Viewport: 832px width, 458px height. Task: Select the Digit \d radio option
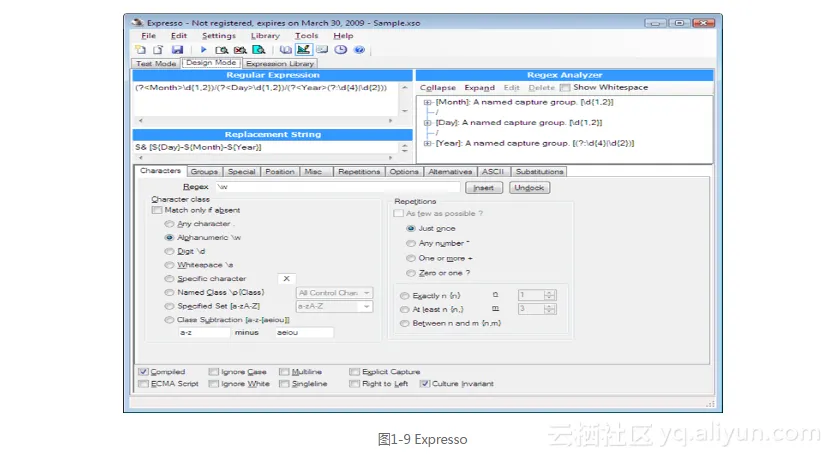coord(169,252)
